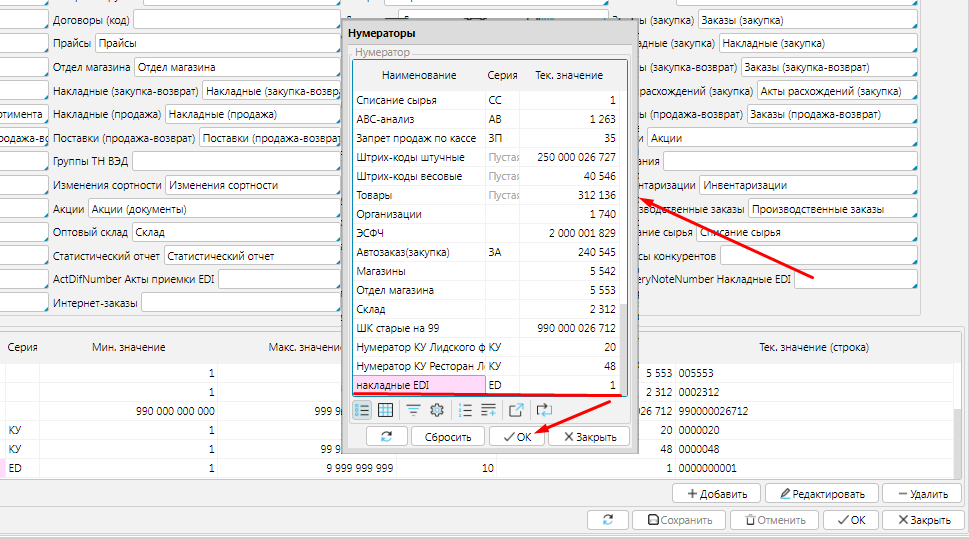Open table settings gear in Нумераторы toolbar
969x539 pixels.
click(x=436, y=409)
